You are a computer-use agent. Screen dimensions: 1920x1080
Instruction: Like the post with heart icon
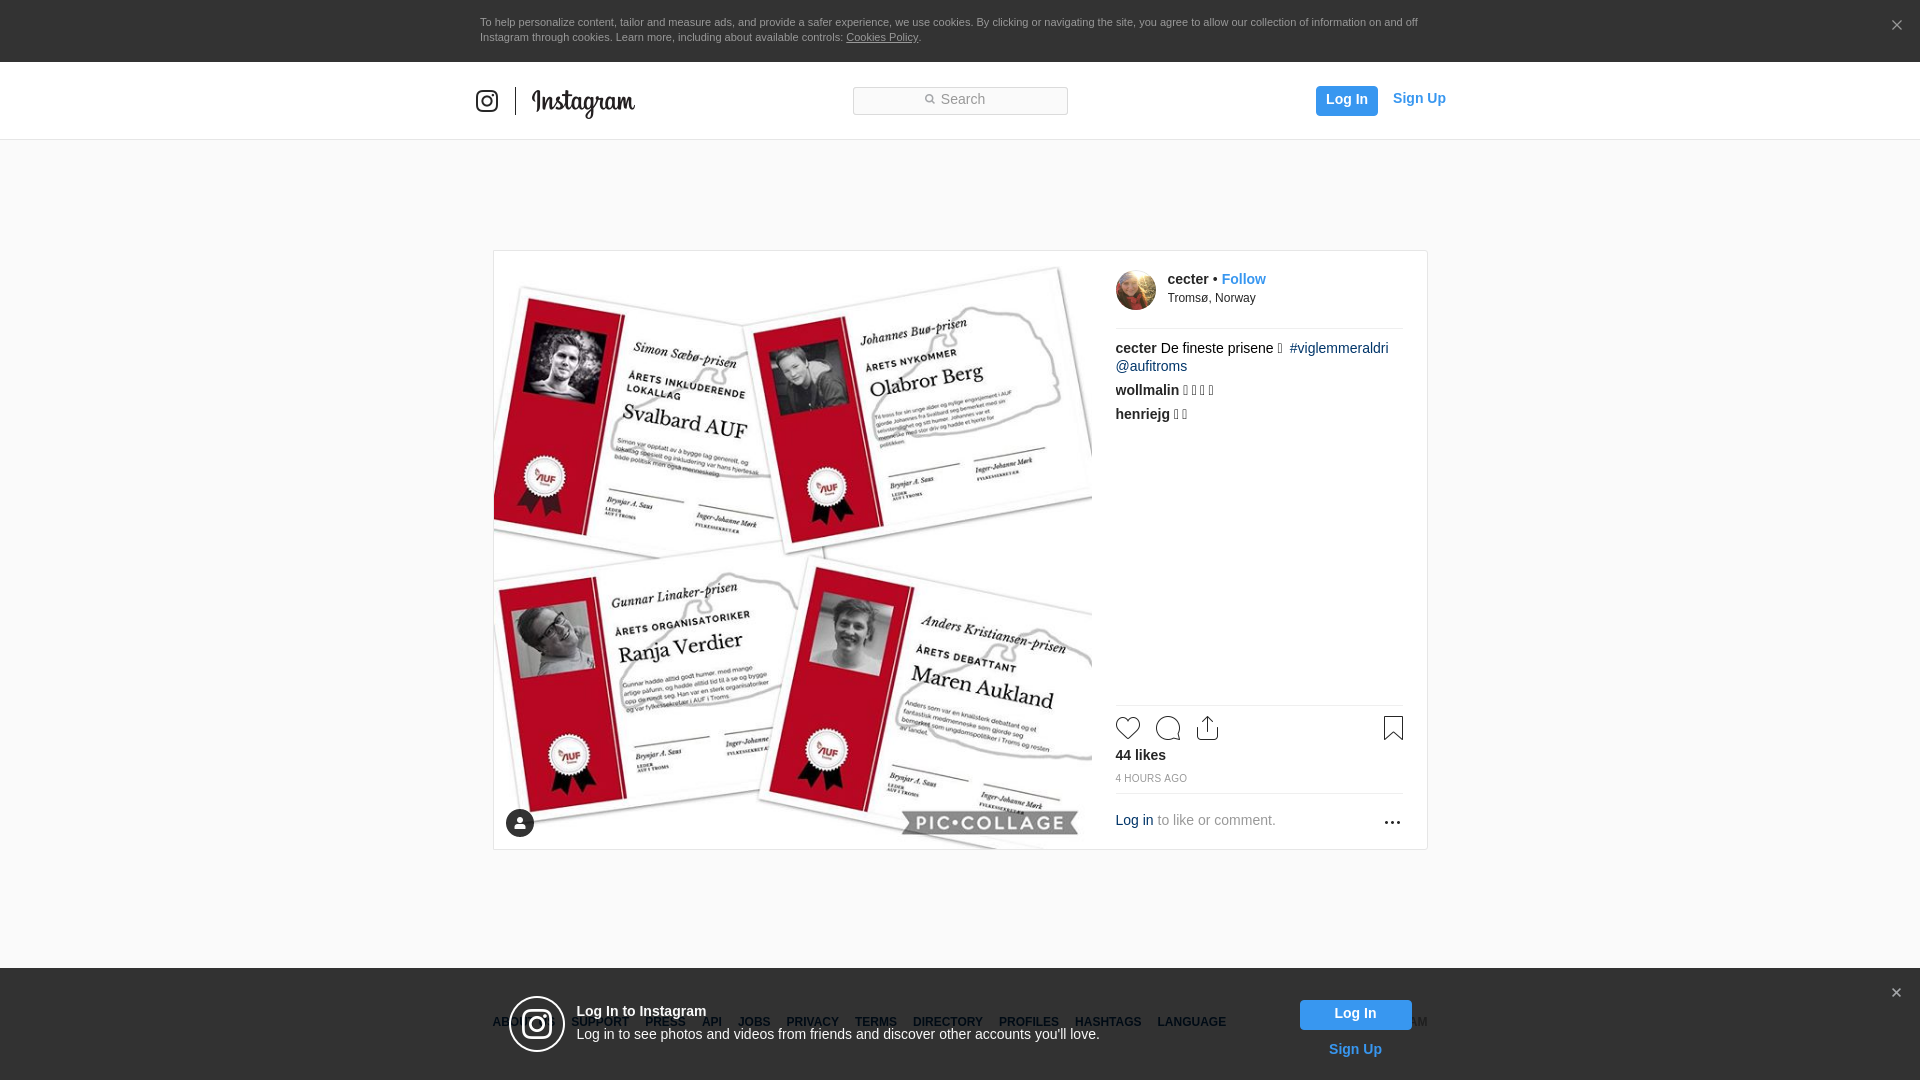tap(1127, 728)
